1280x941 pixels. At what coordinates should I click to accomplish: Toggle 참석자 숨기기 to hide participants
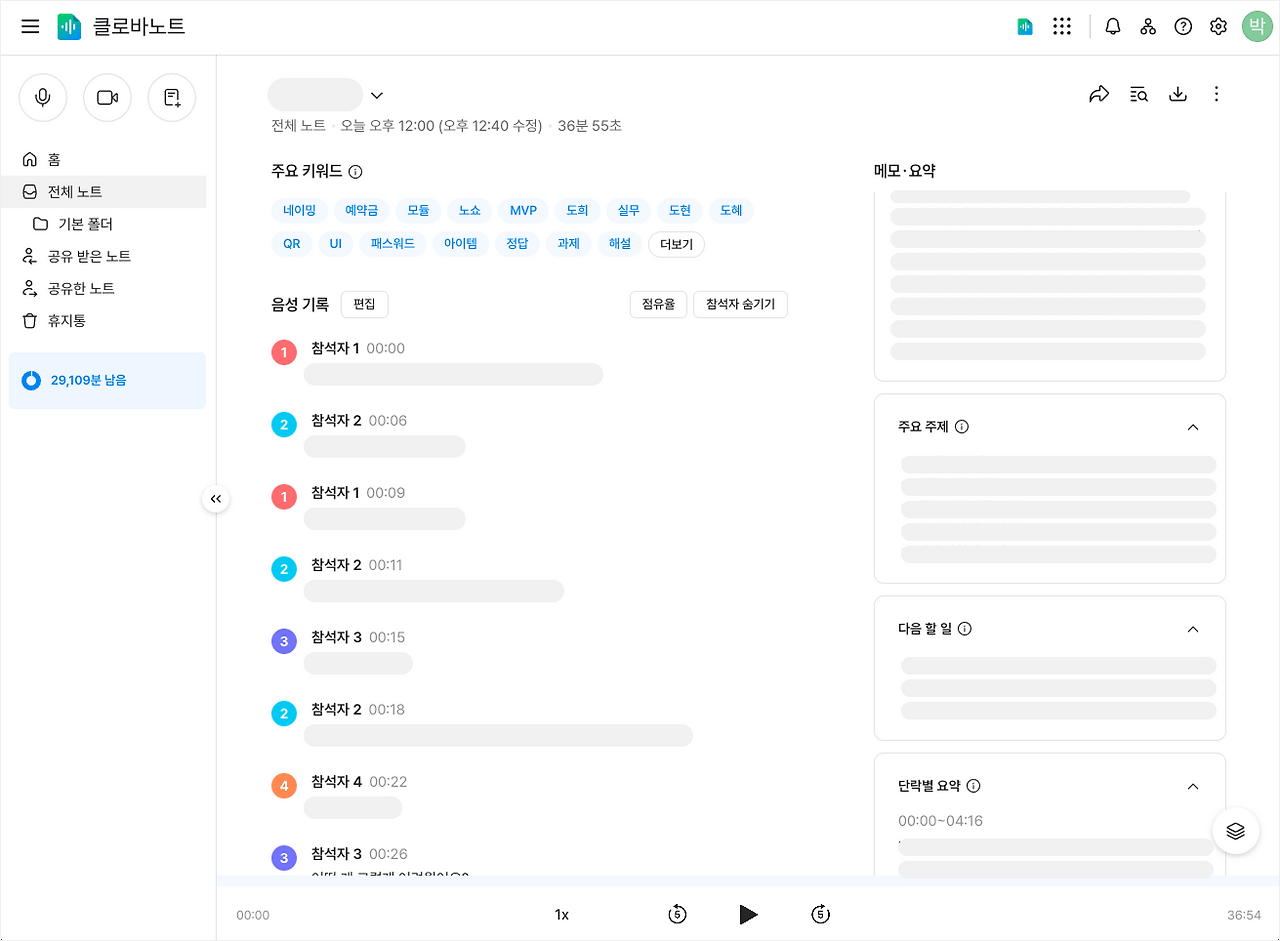(x=740, y=304)
